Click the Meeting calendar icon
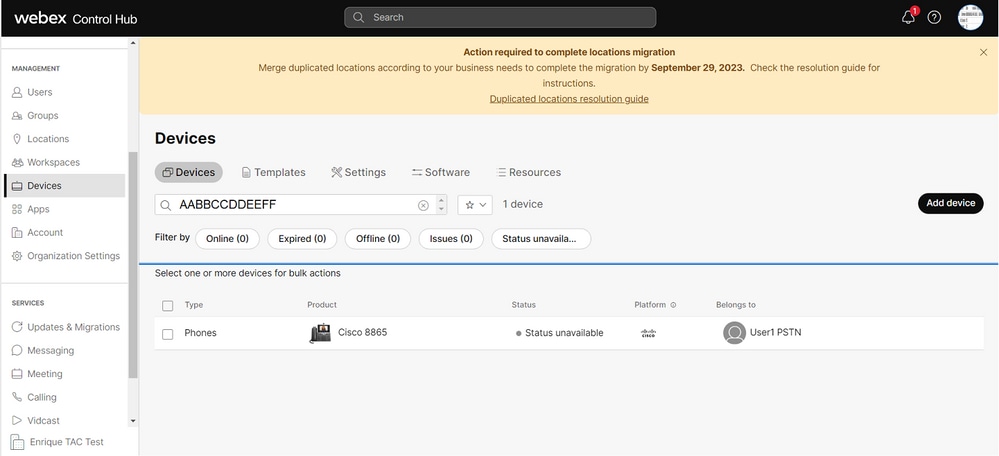The width and height of the screenshot is (999, 456). pyautogui.click(x=17, y=374)
